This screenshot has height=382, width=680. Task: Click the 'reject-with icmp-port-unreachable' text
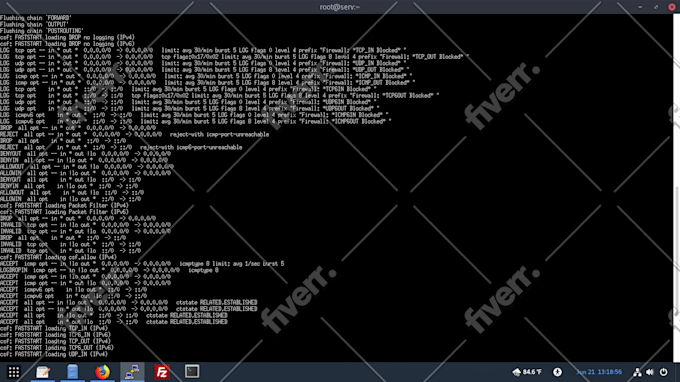[219, 134]
